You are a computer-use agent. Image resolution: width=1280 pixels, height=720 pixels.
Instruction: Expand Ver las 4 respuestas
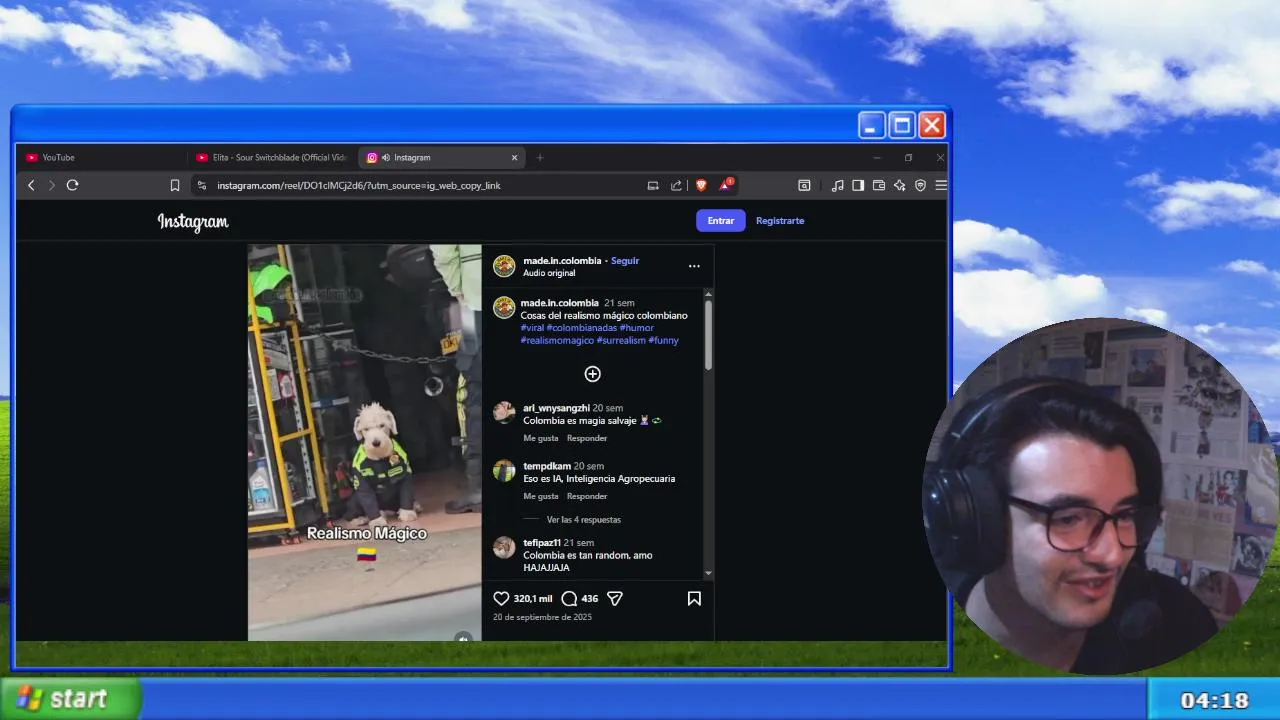coord(584,520)
